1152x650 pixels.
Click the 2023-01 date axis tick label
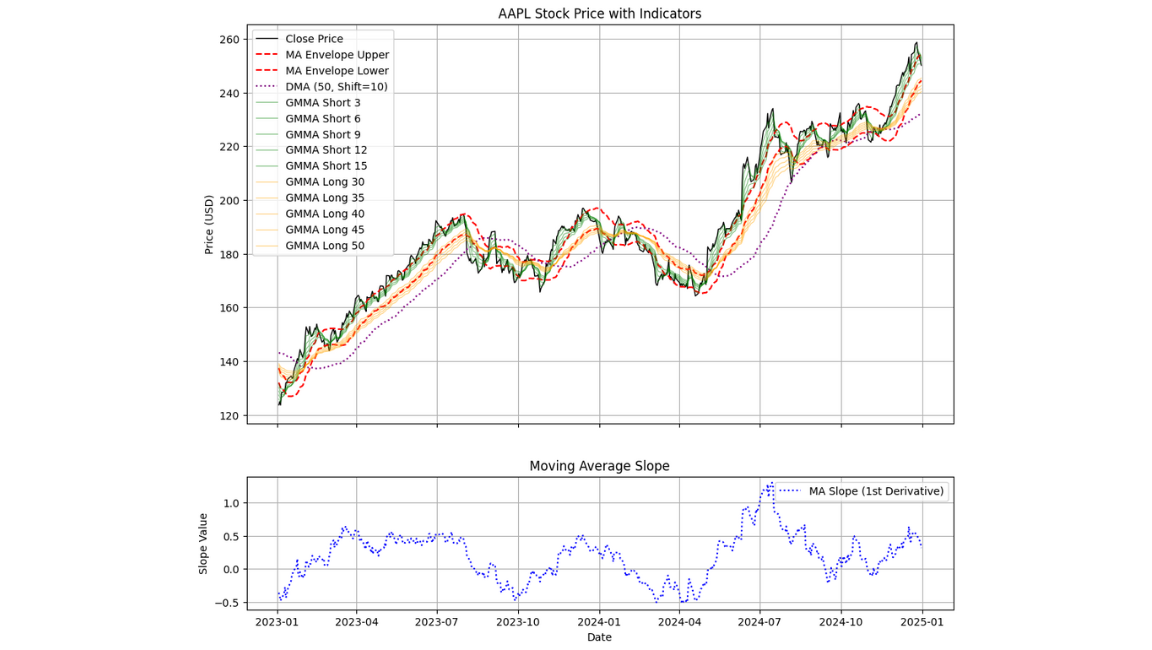(277, 622)
